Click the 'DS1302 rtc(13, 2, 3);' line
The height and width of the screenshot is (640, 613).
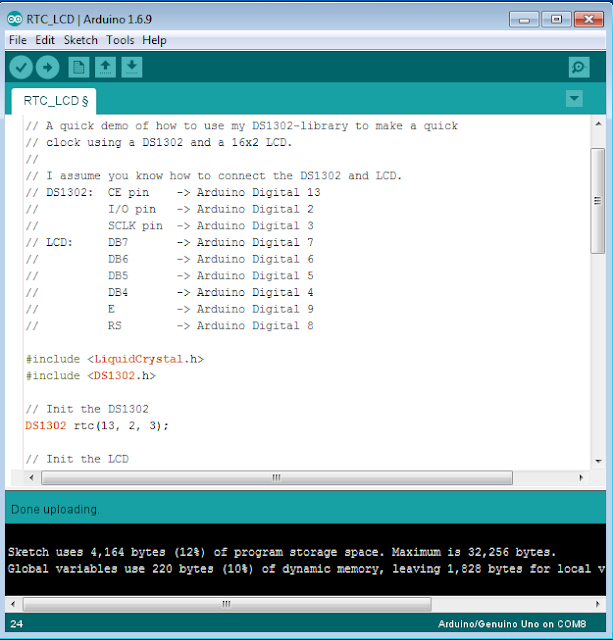[x=97, y=426]
